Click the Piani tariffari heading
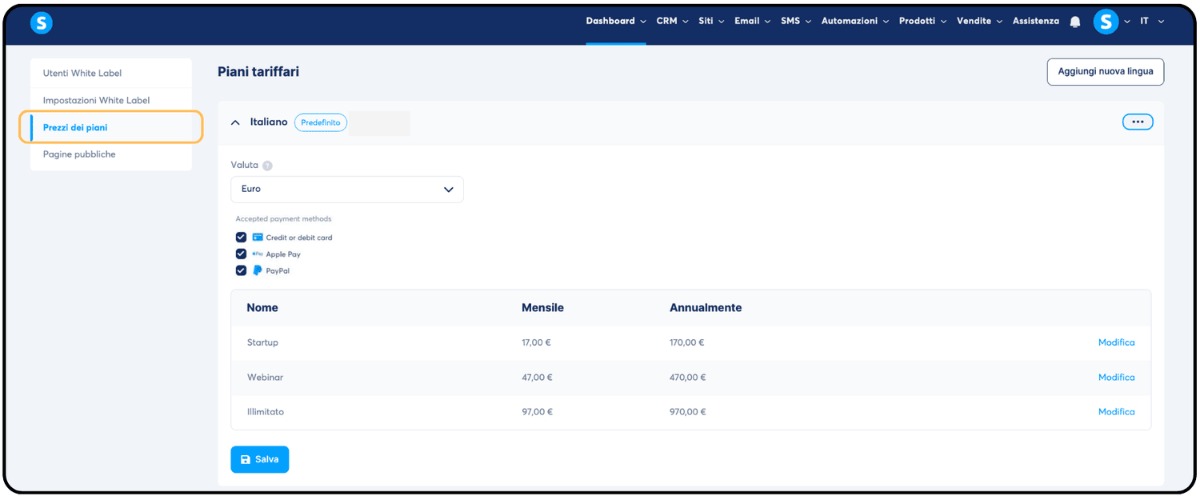Viewport: 1200px width, 496px height. (x=258, y=72)
